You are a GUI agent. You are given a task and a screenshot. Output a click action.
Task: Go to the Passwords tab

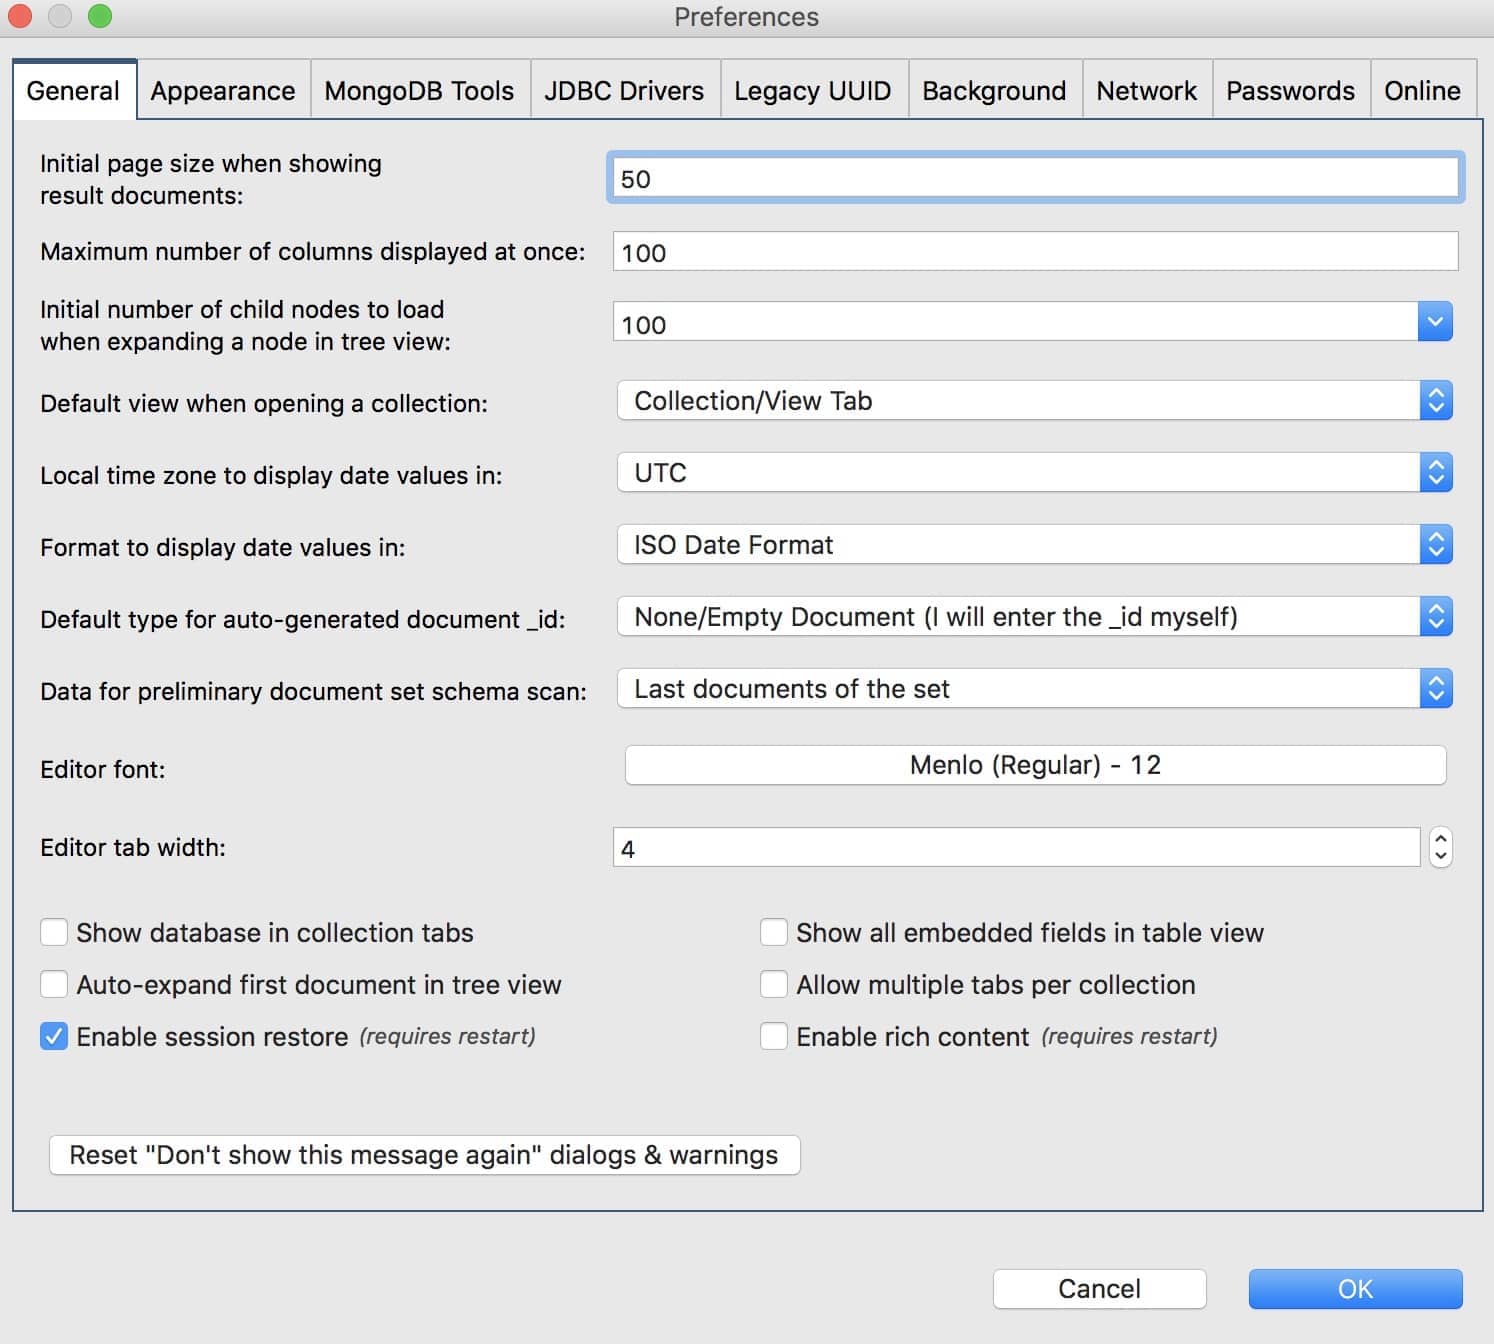point(1290,90)
